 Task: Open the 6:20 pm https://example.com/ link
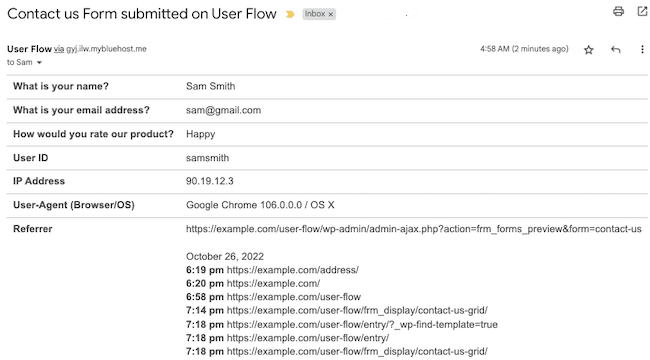point(273,284)
